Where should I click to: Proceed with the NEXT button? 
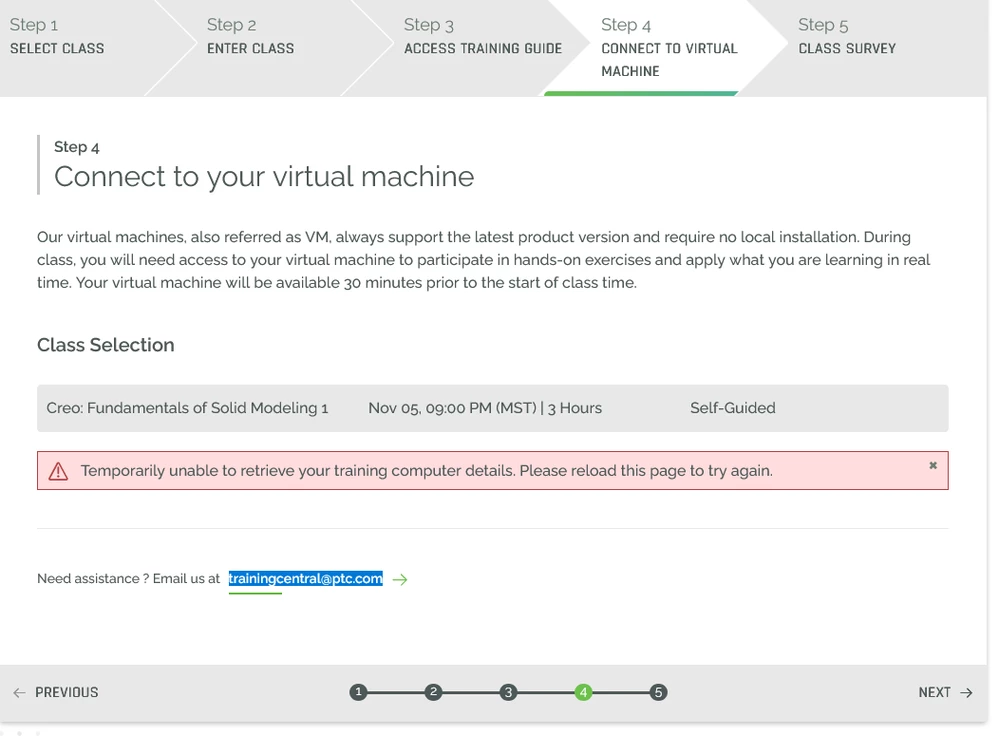[945, 693]
